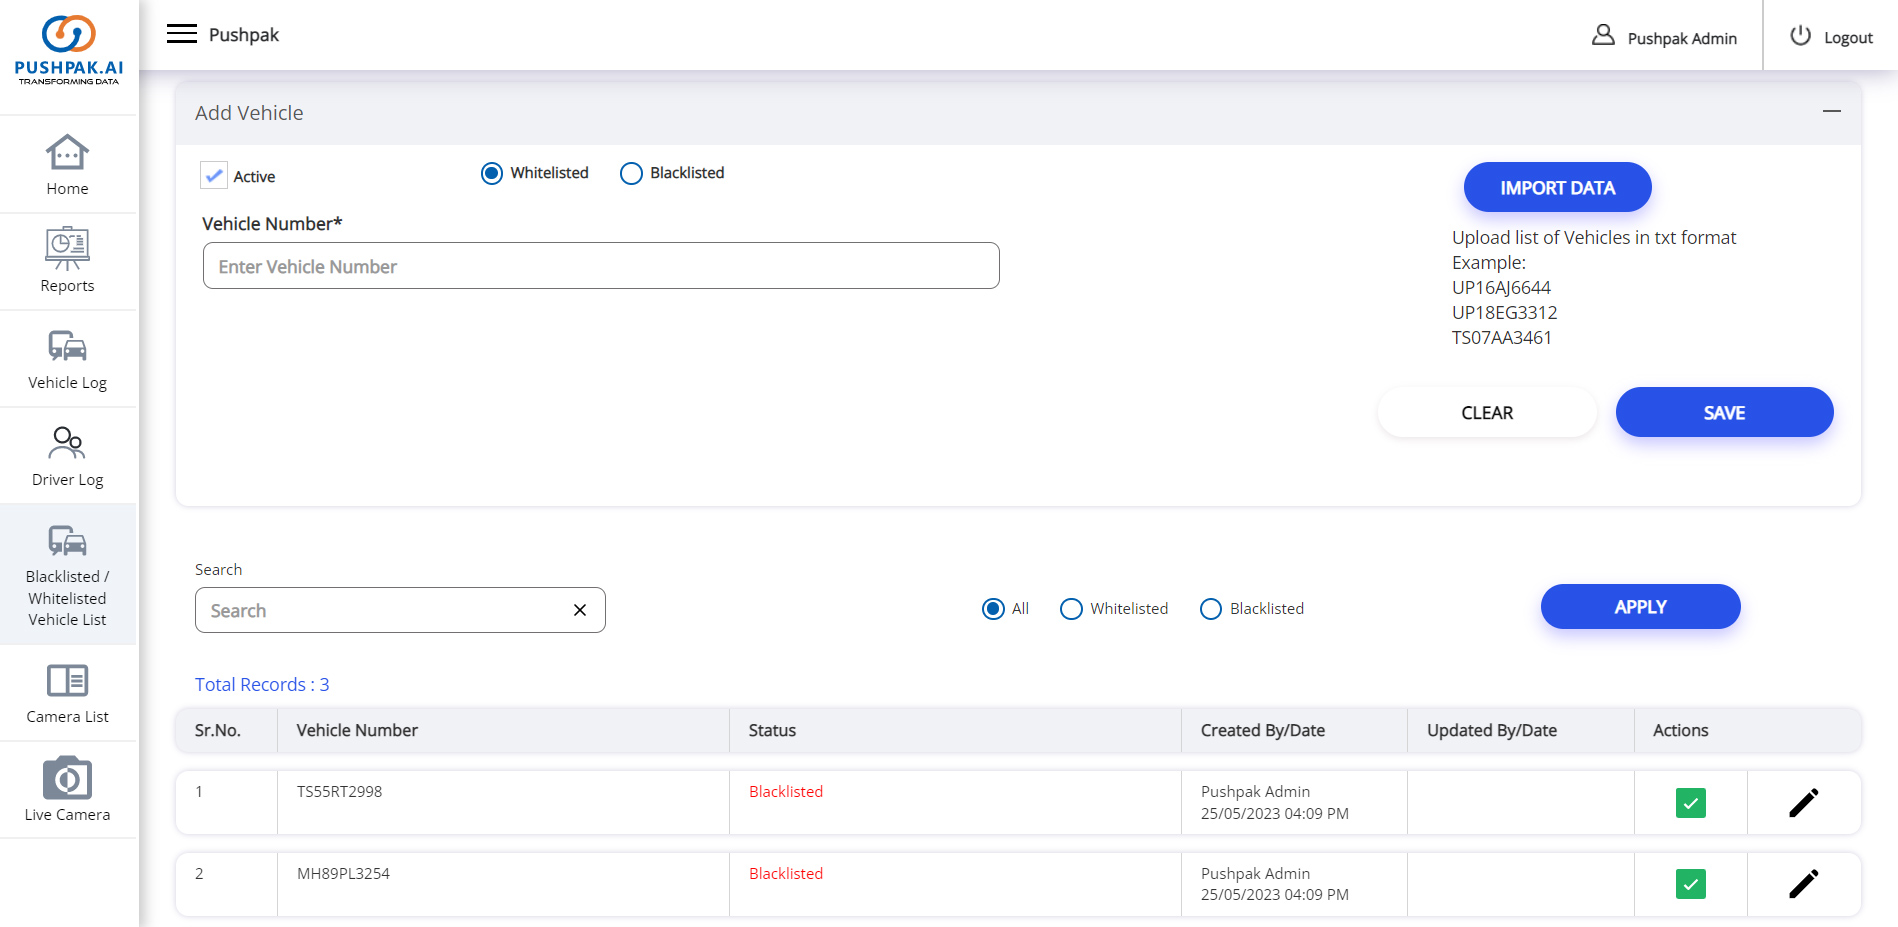Image resolution: width=1898 pixels, height=927 pixels.
Task: Select the Blacklisted radio in Add Vehicle
Action: click(630, 173)
